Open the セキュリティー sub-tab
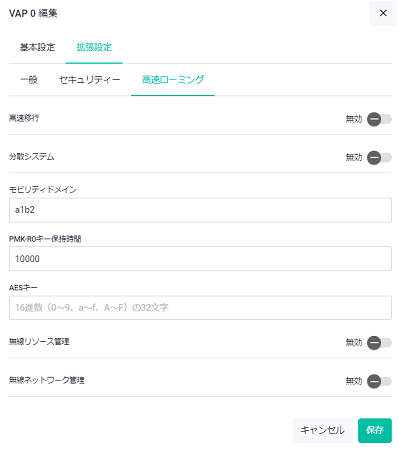Image resolution: width=399 pixels, height=449 pixels. (89, 80)
